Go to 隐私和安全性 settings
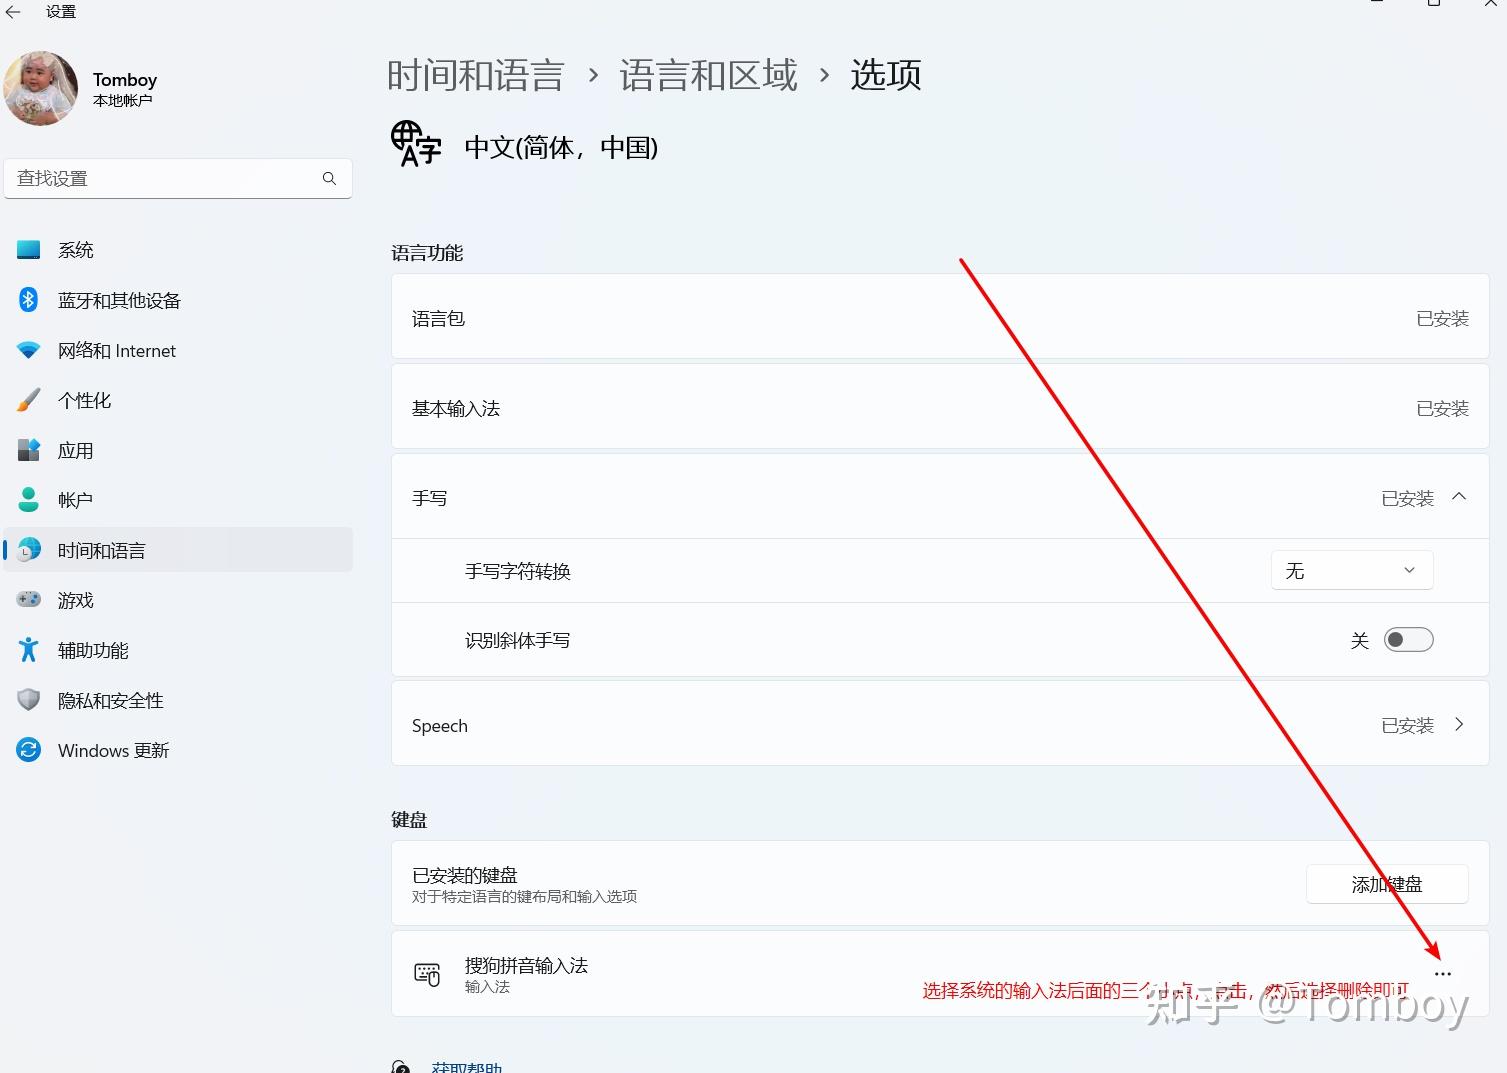1507x1073 pixels. coord(110,700)
